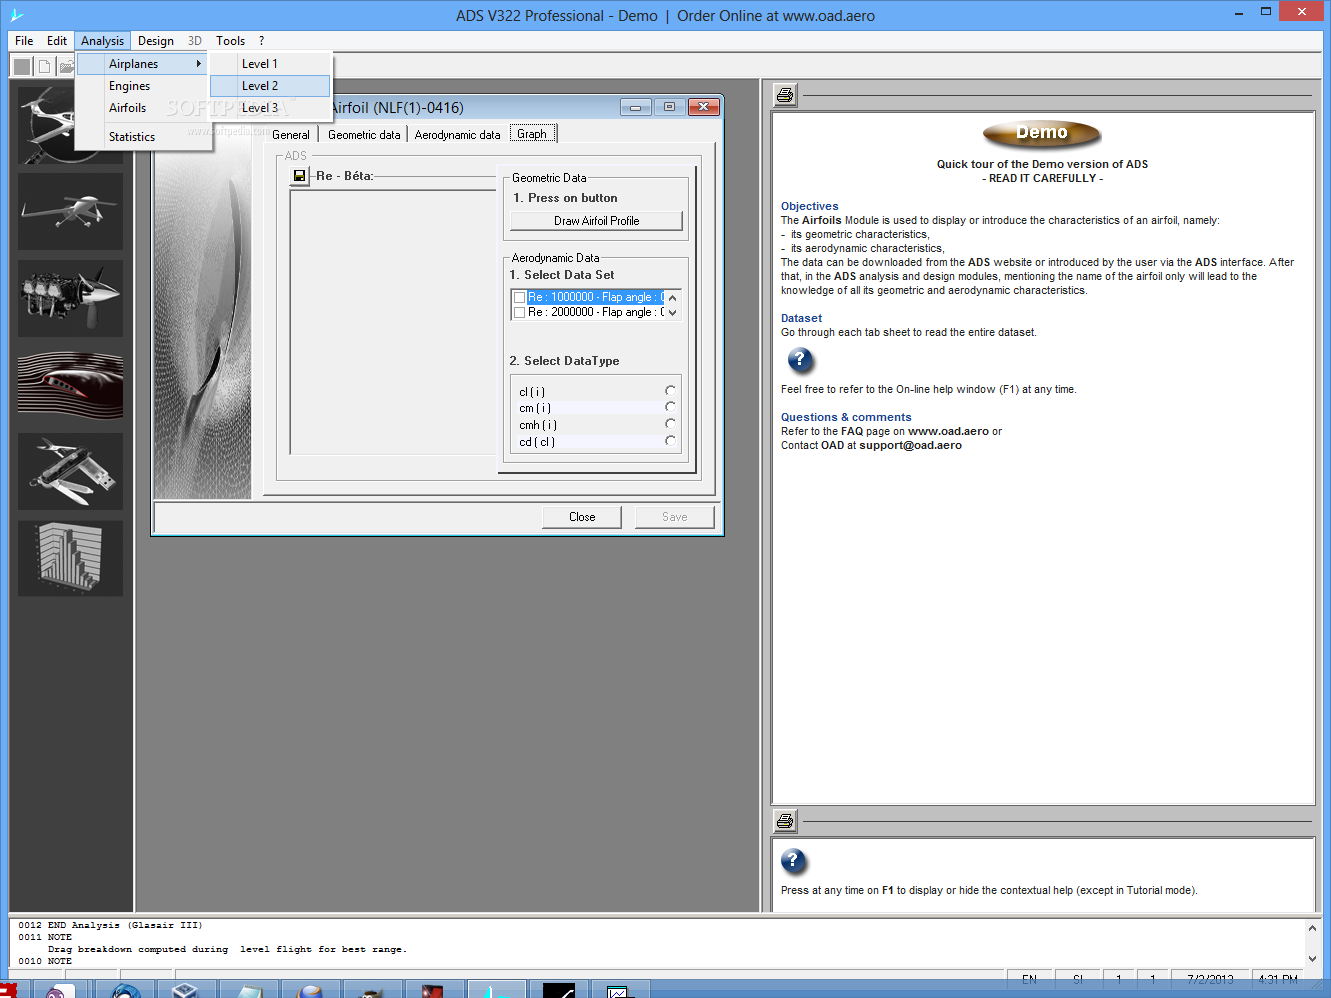
Task: Select the cm ( i ) data type radio
Action: tap(670, 407)
